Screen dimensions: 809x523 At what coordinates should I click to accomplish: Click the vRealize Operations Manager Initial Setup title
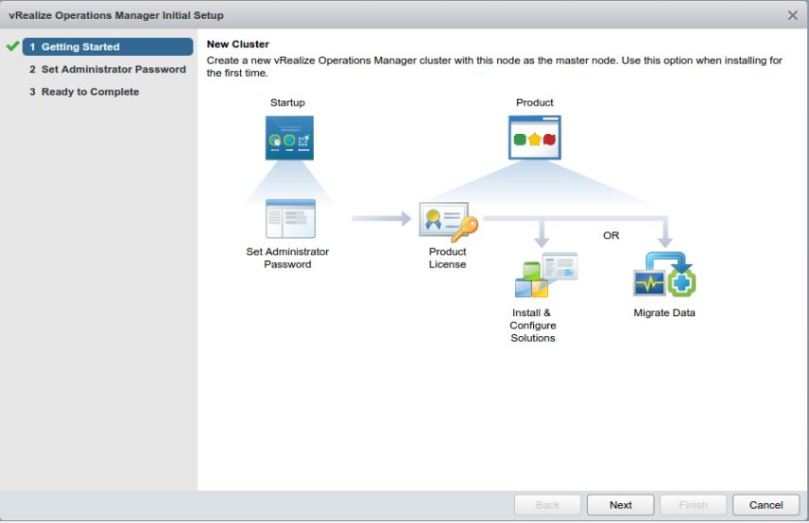116,15
